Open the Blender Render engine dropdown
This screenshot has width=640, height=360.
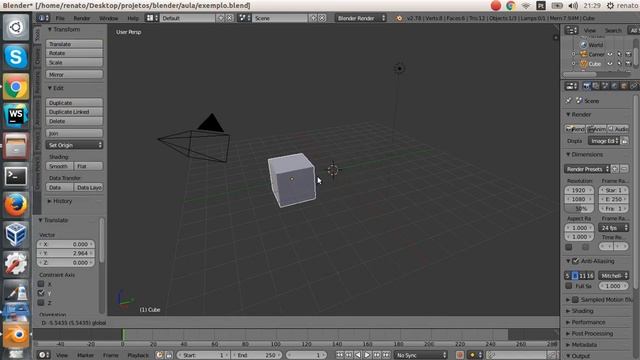[x=361, y=18]
